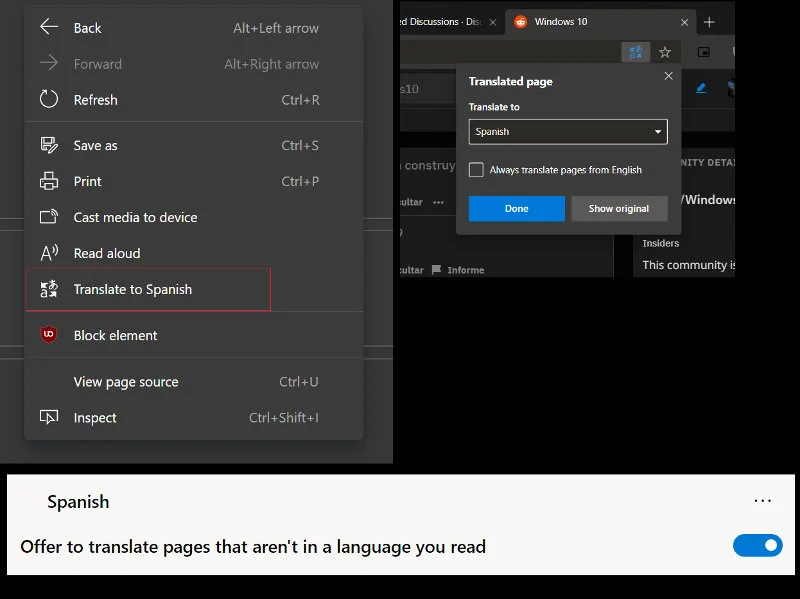This screenshot has height=599, width=800.
Task: Click the uBlock Origin shield icon
Action: click(48, 333)
